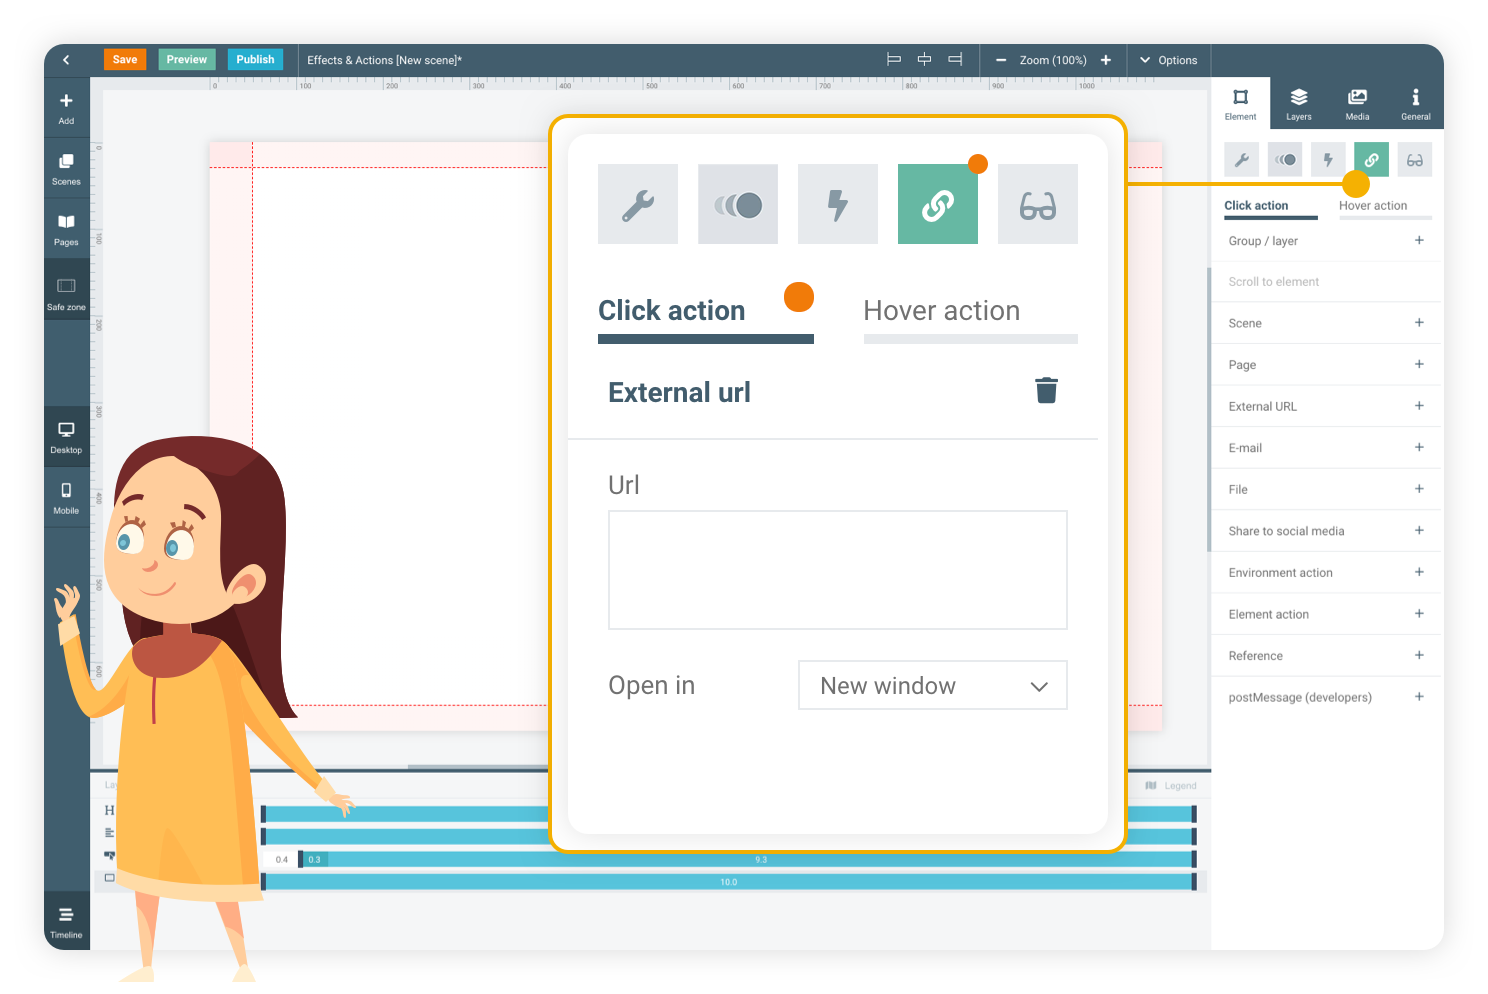1488x994 pixels.
Task: Click the zoom in plus button
Action: tap(1106, 60)
